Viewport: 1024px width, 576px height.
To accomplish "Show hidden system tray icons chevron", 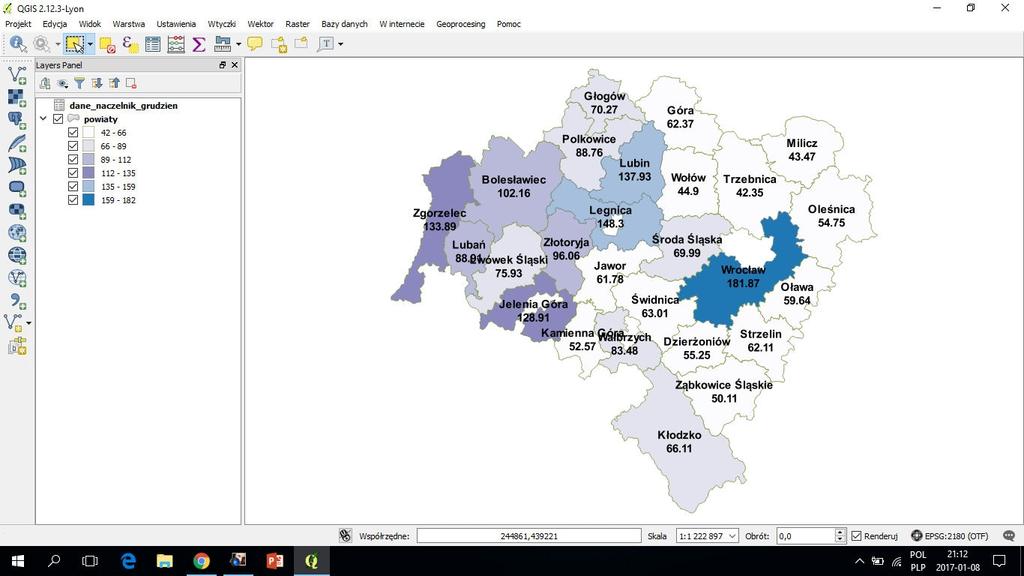I will tap(859, 561).
